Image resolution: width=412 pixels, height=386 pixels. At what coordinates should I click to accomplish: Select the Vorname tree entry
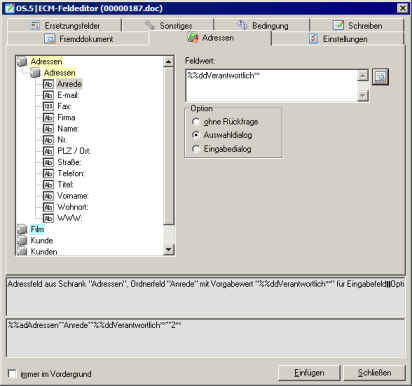(x=73, y=196)
